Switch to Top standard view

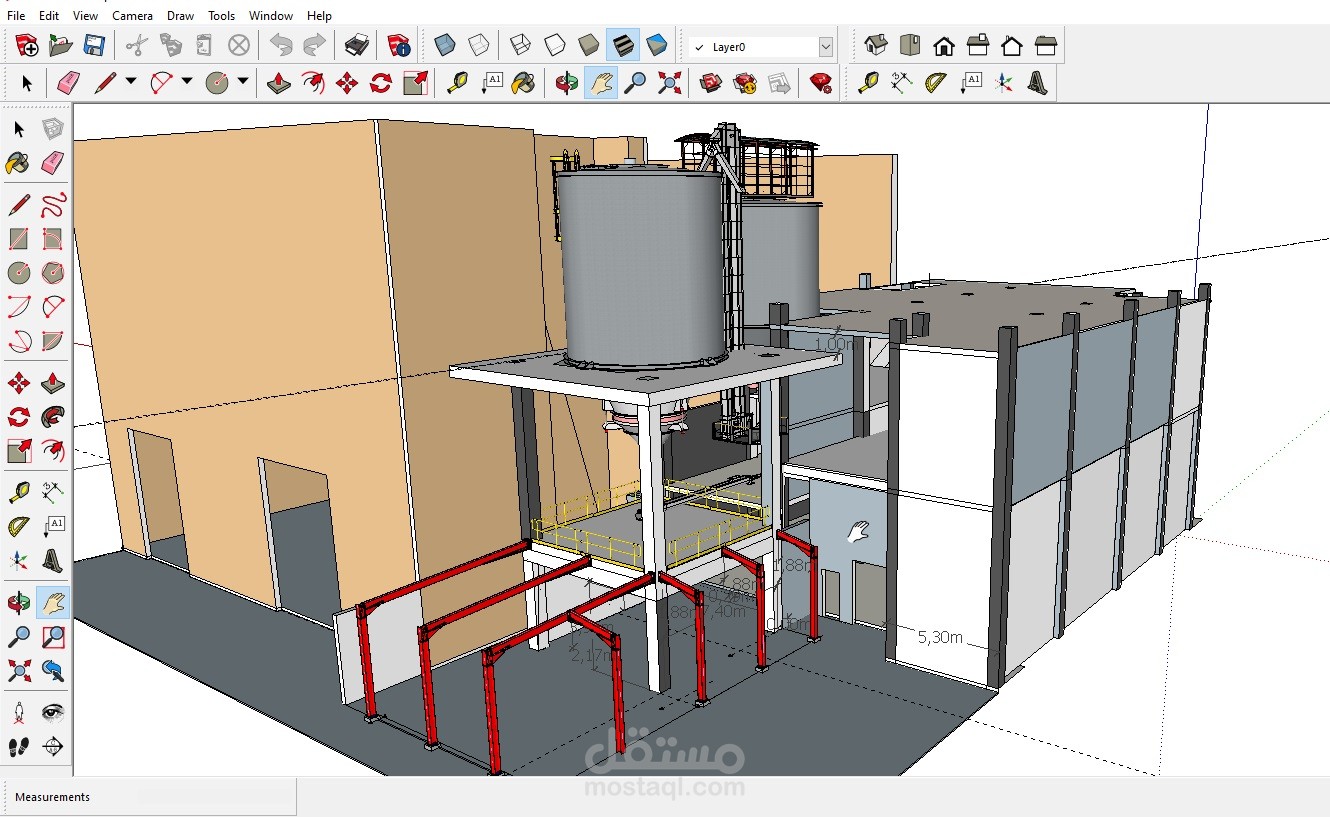coord(910,45)
